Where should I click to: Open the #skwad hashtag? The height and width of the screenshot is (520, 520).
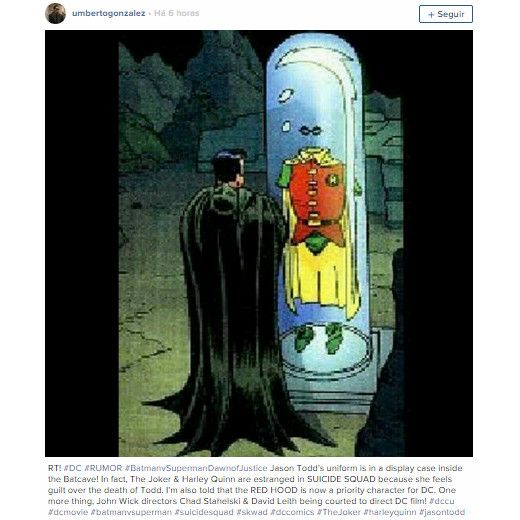tap(252, 512)
